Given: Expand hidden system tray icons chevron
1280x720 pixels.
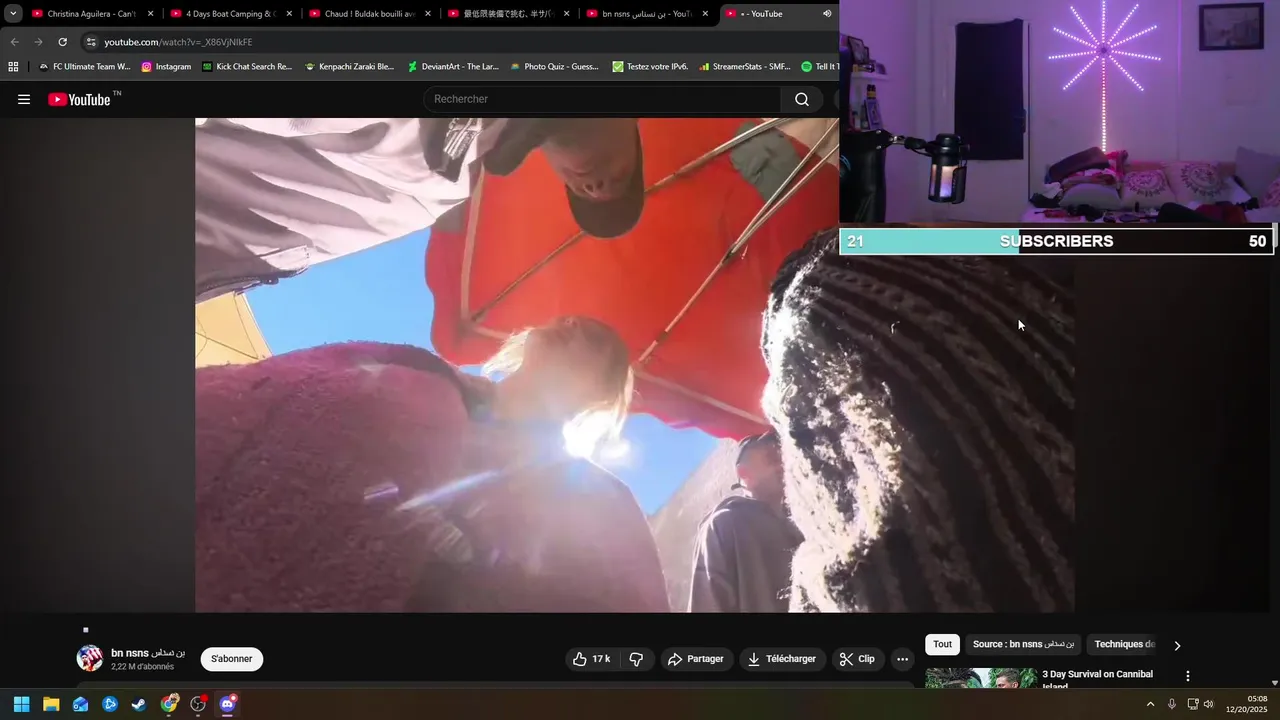Looking at the screenshot, I should (1150, 704).
